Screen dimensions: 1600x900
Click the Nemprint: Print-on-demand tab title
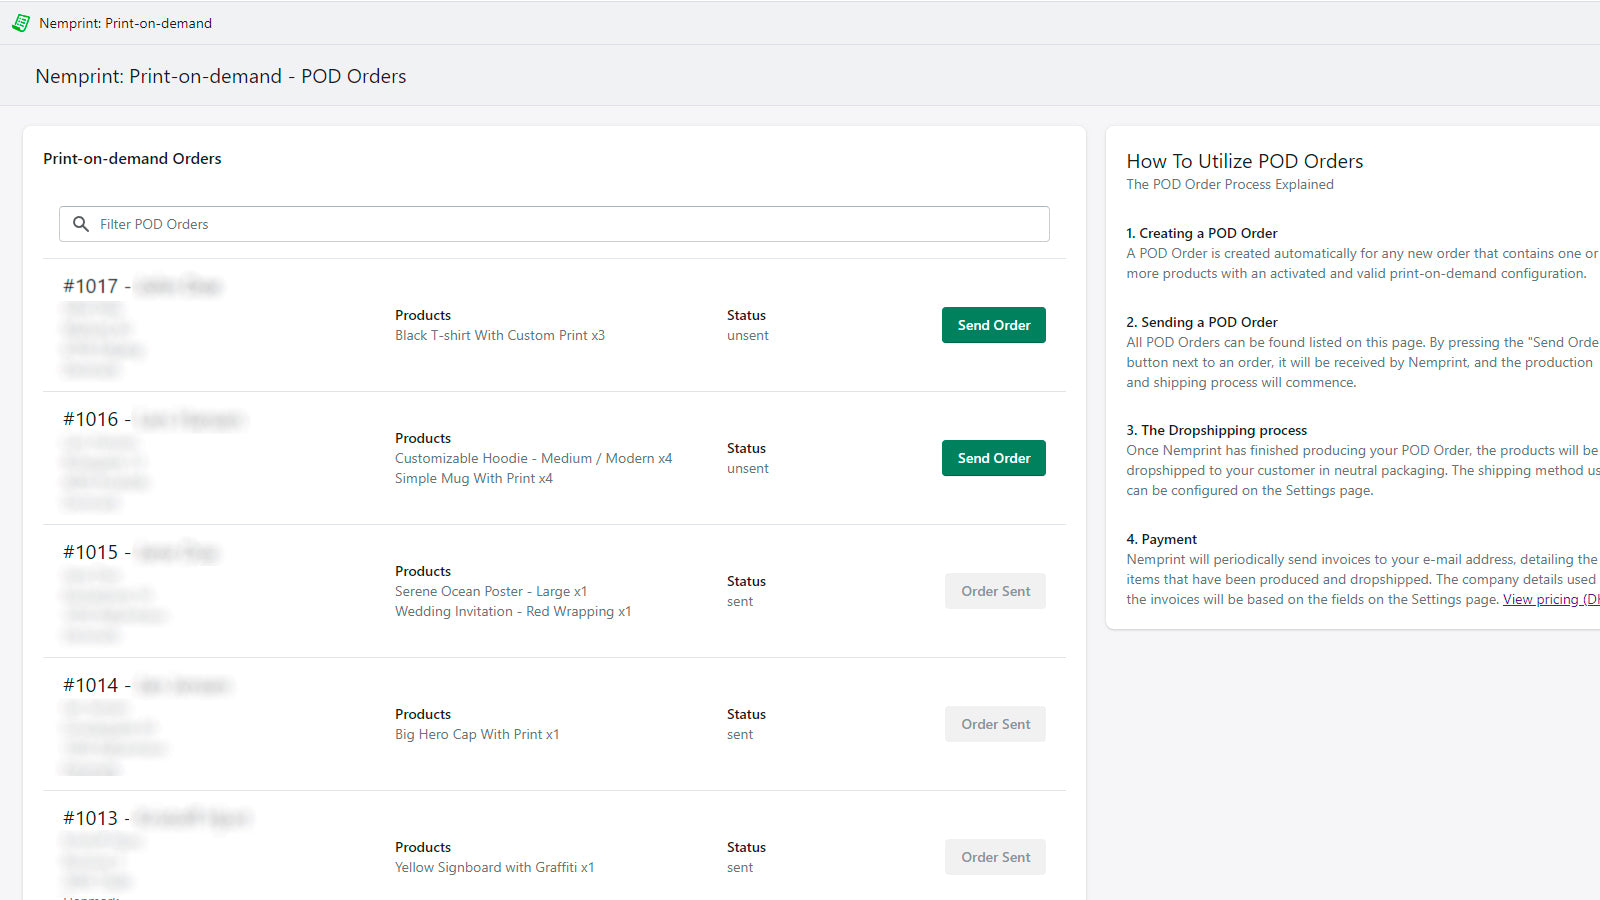tap(126, 23)
